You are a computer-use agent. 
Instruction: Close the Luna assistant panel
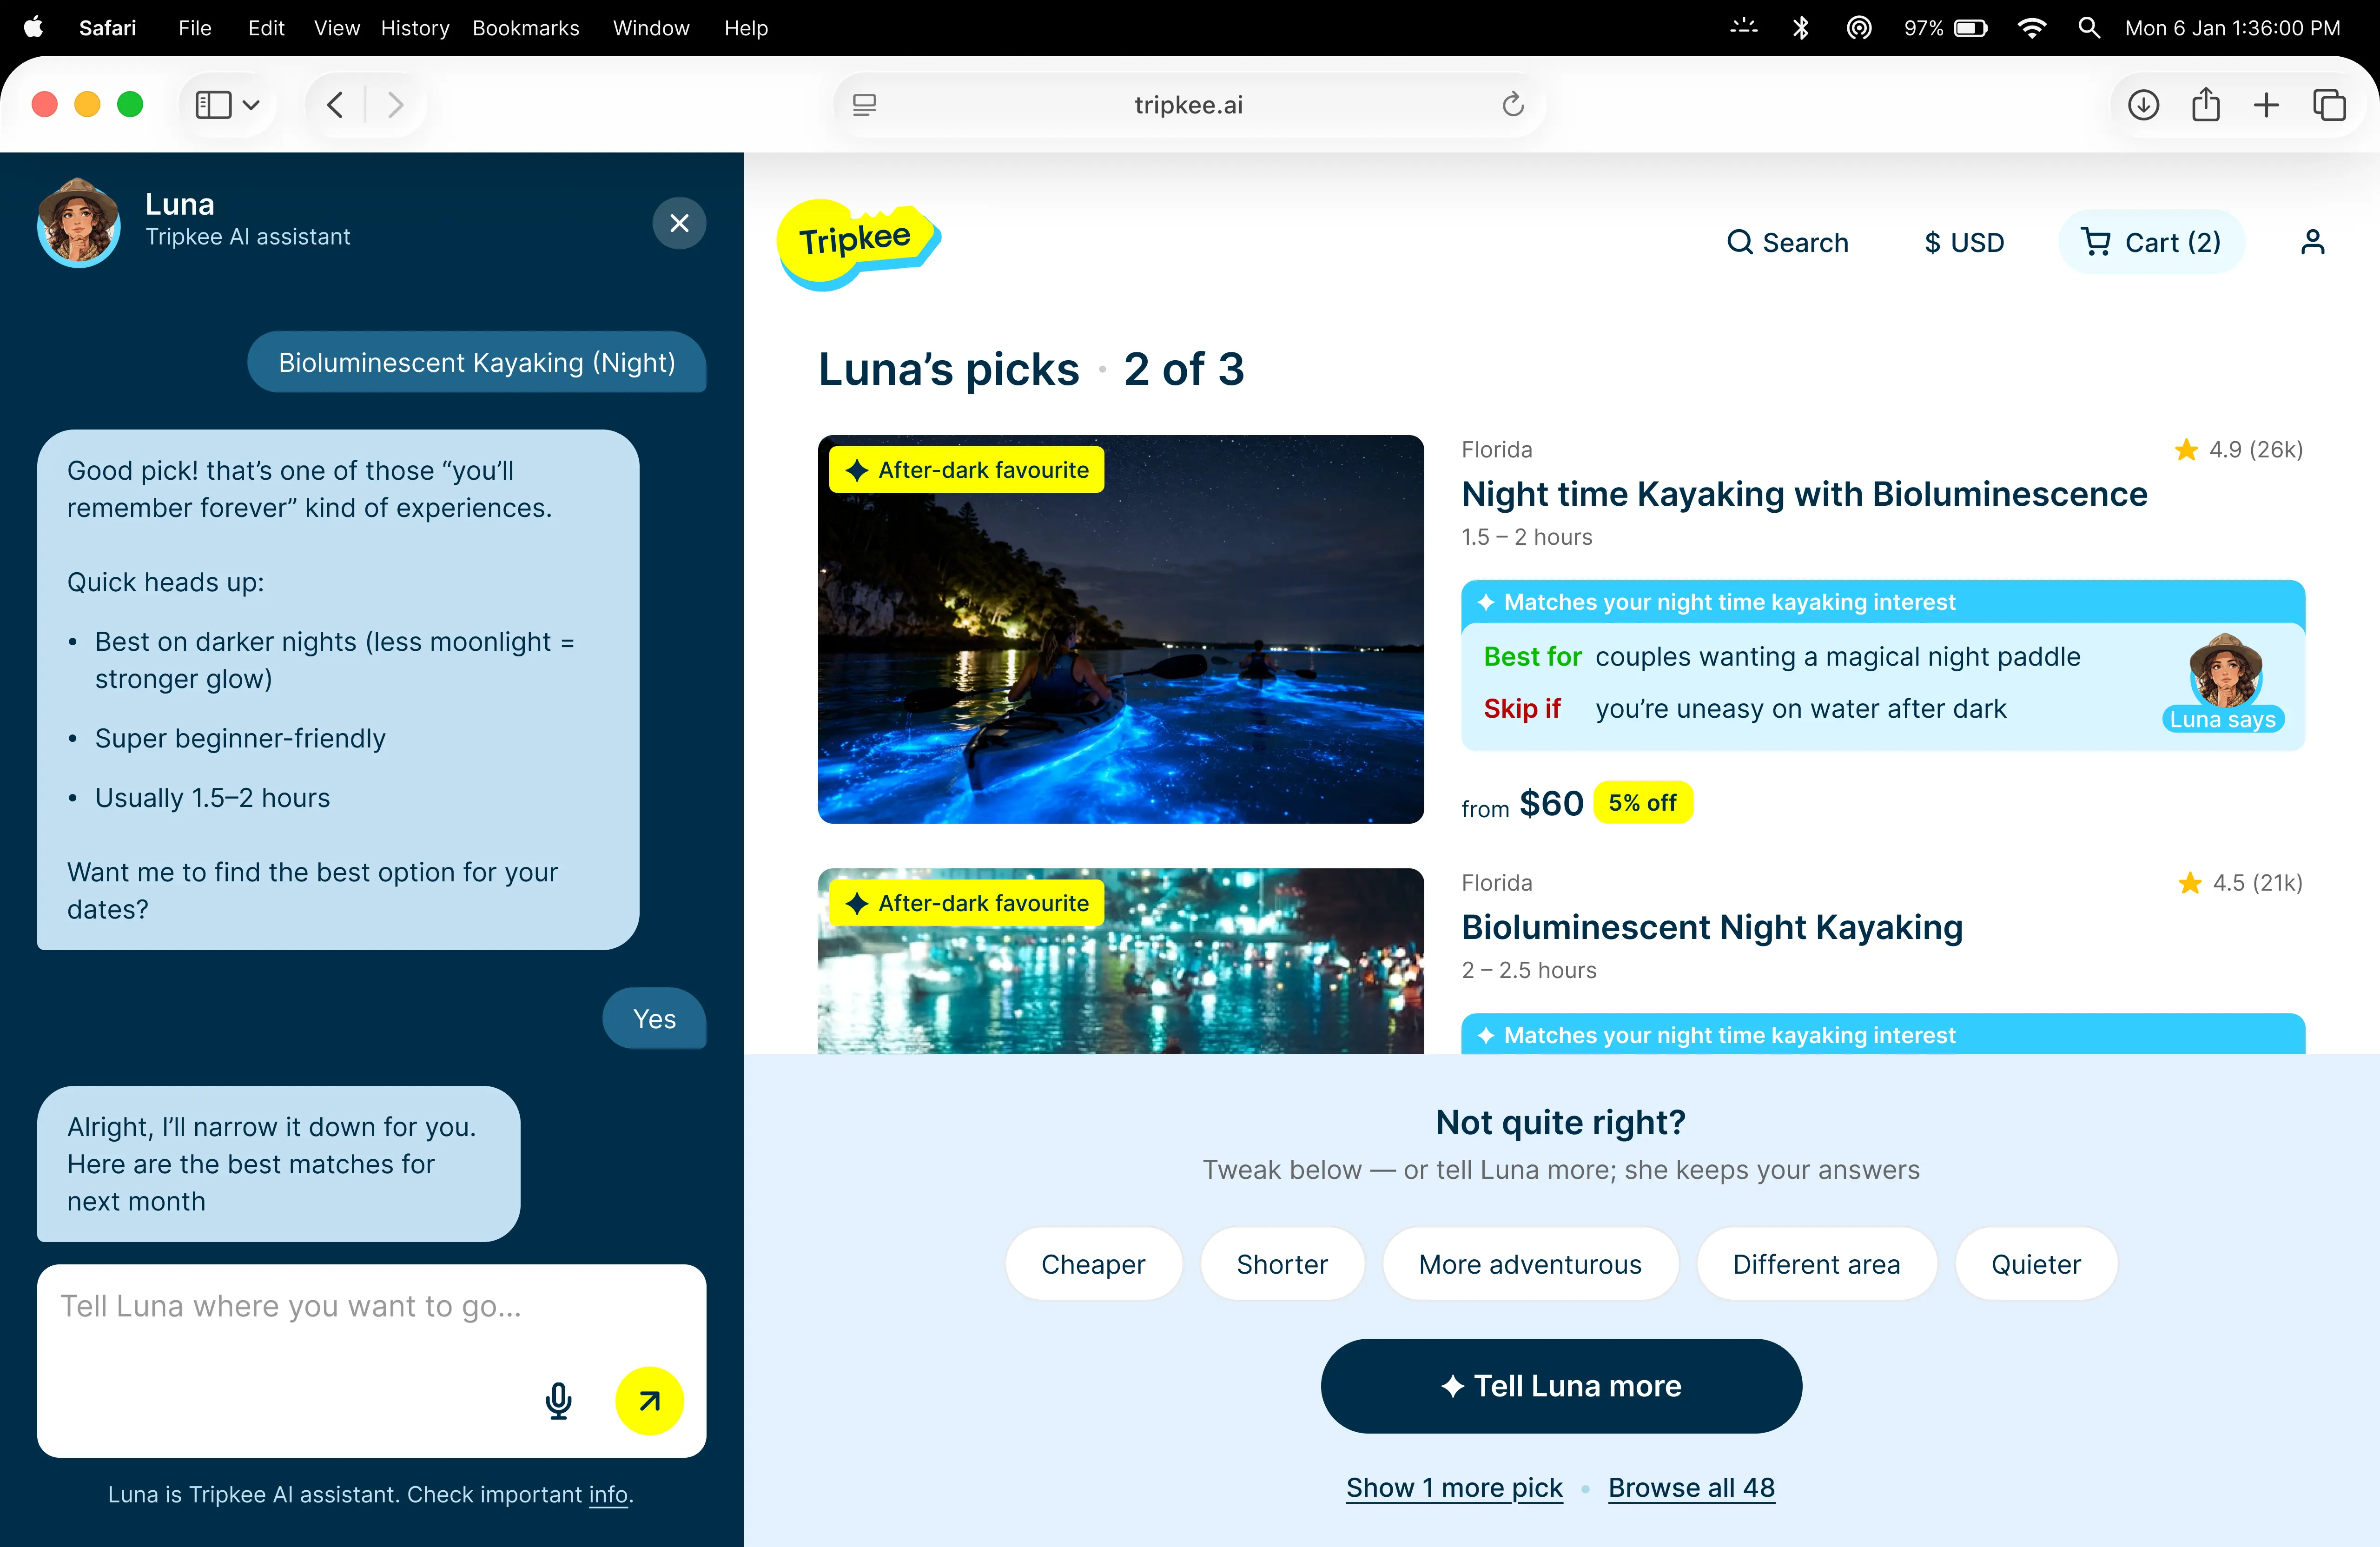coord(679,222)
